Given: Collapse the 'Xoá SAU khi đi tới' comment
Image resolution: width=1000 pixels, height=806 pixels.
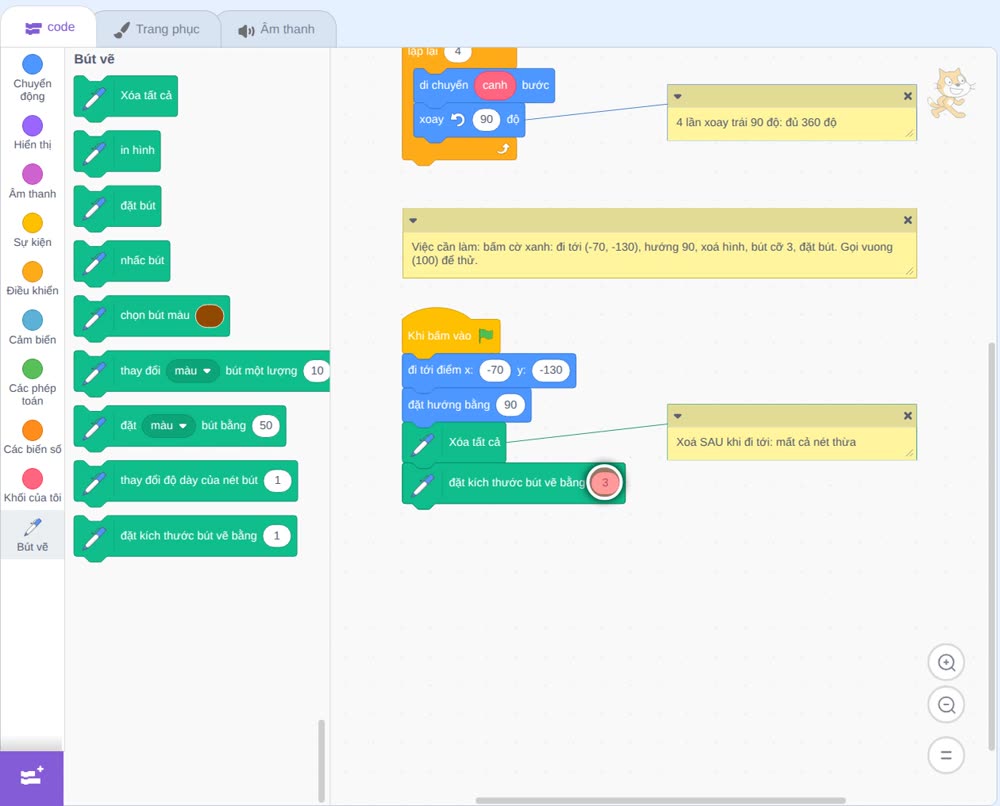Looking at the screenshot, I should pyautogui.click(x=678, y=416).
